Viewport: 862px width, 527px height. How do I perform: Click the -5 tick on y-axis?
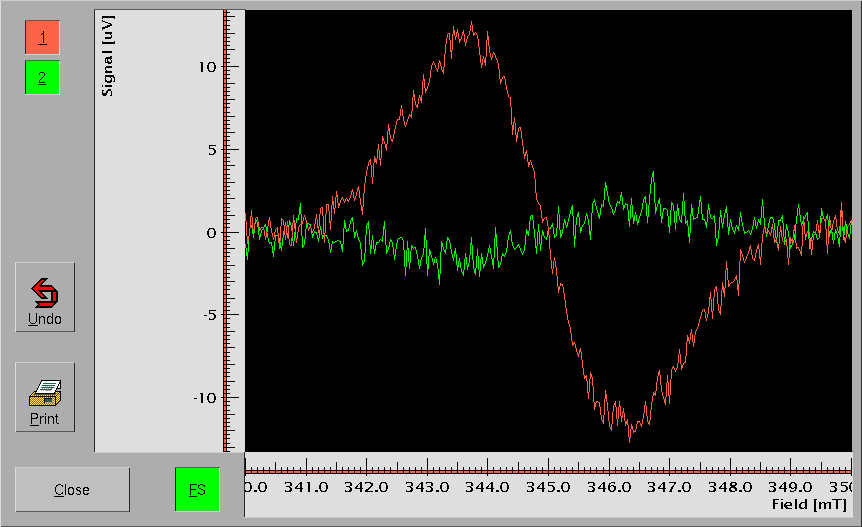(x=205, y=315)
